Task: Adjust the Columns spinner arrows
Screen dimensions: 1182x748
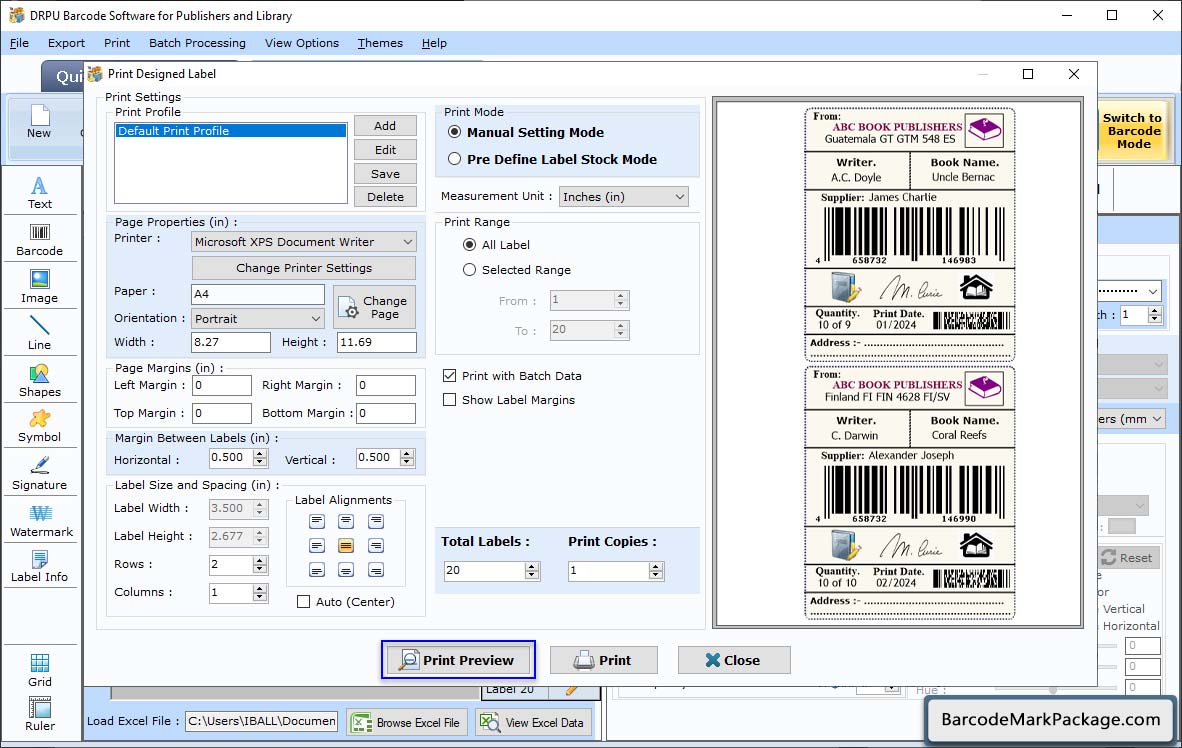Action: coord(260,593)
